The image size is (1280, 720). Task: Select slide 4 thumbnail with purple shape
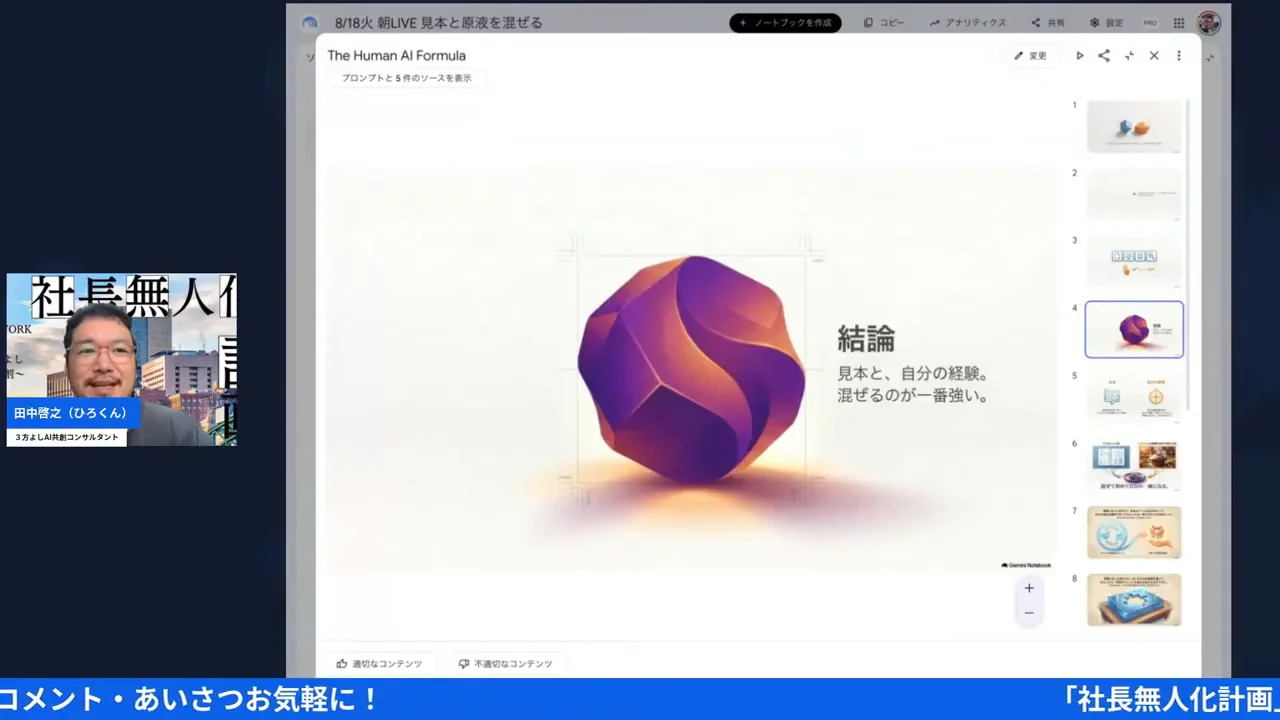[1134, 329]
